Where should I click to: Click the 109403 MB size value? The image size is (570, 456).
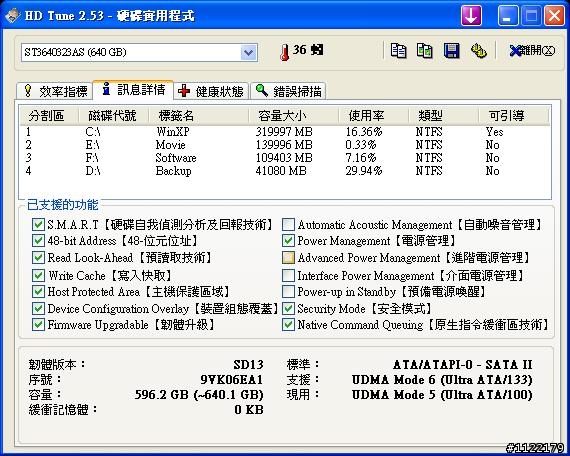click(x=284, y=158)
